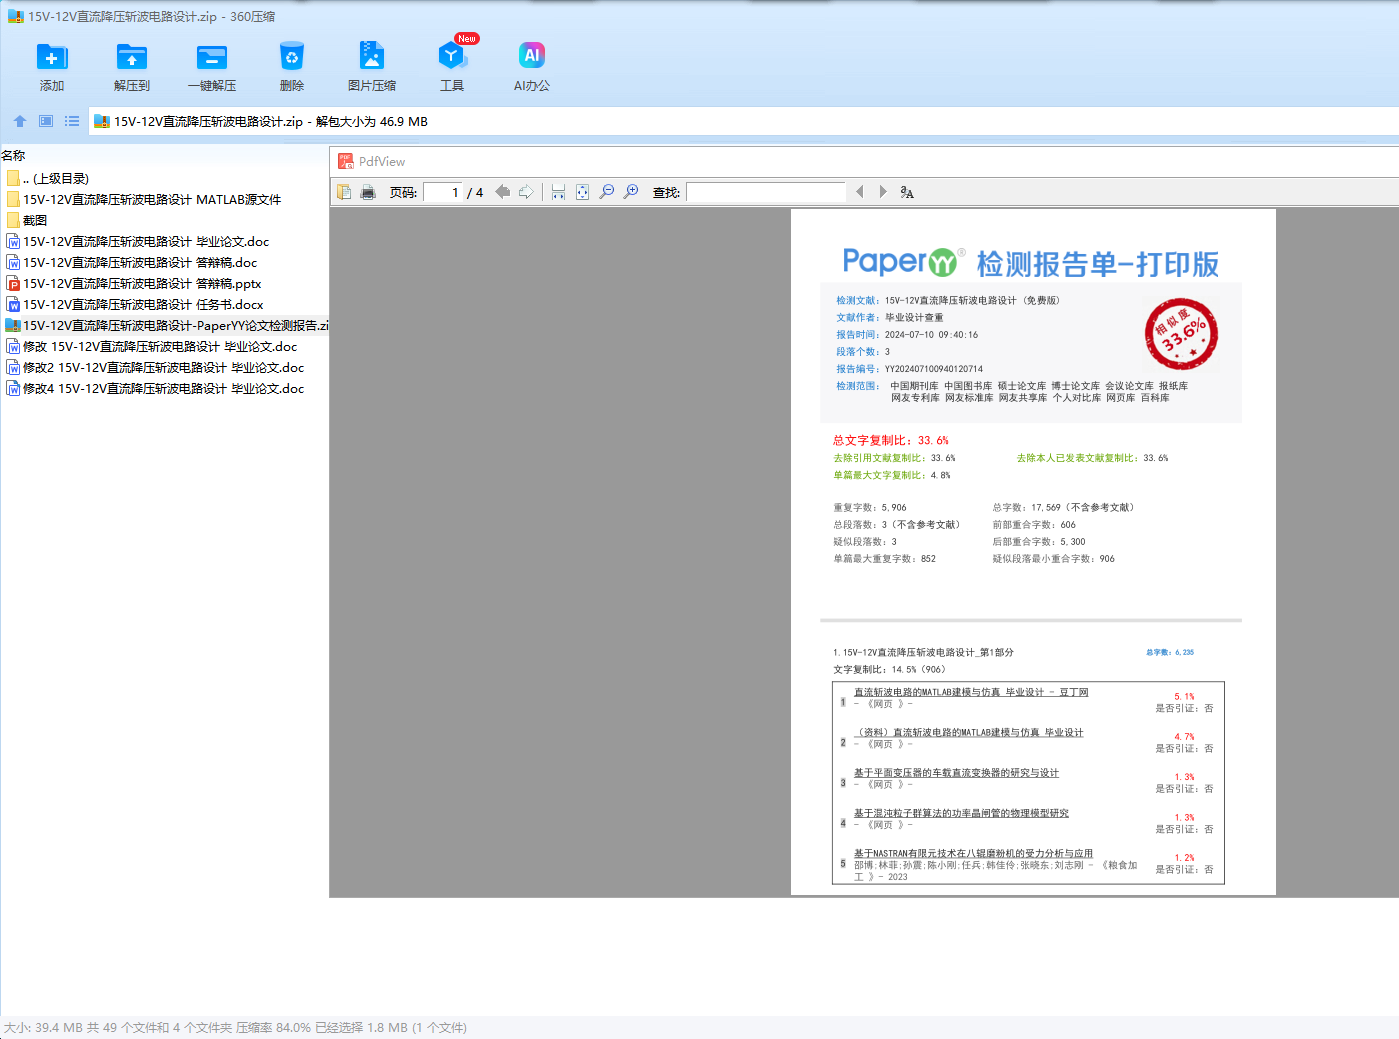Open the (资料) 直流斩波电路 source link

point(969,733)
